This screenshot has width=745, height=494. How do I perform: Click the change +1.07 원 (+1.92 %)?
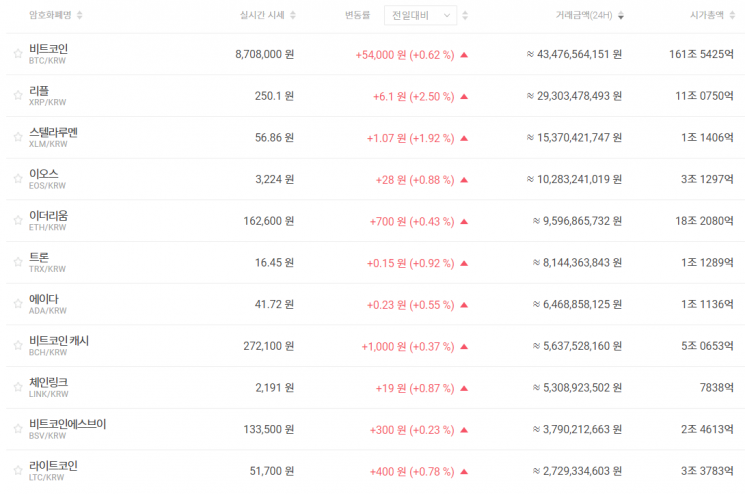411,139
